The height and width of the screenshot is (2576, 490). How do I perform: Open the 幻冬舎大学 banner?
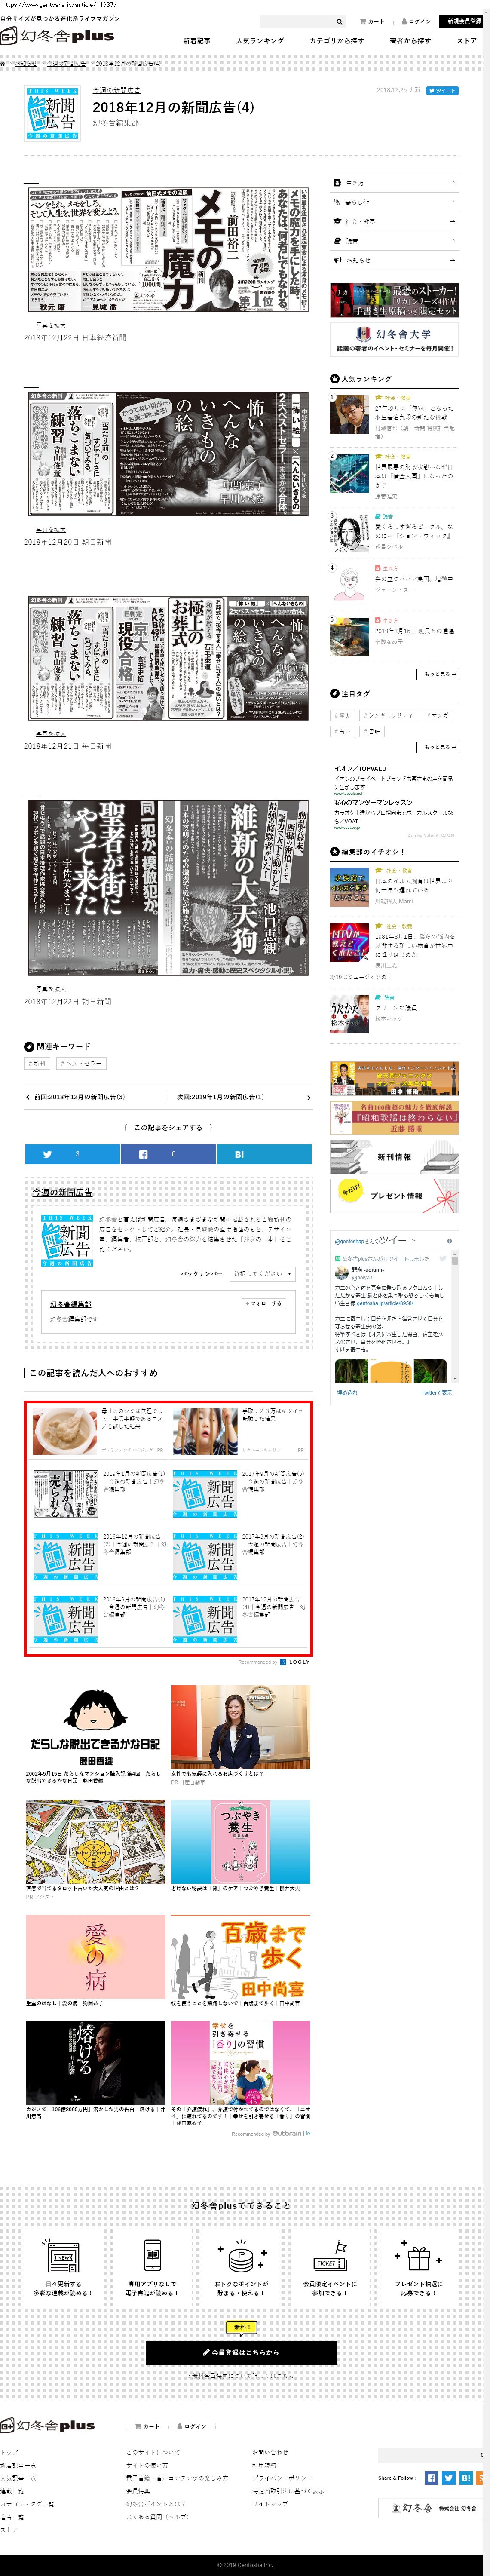point(395,339)
